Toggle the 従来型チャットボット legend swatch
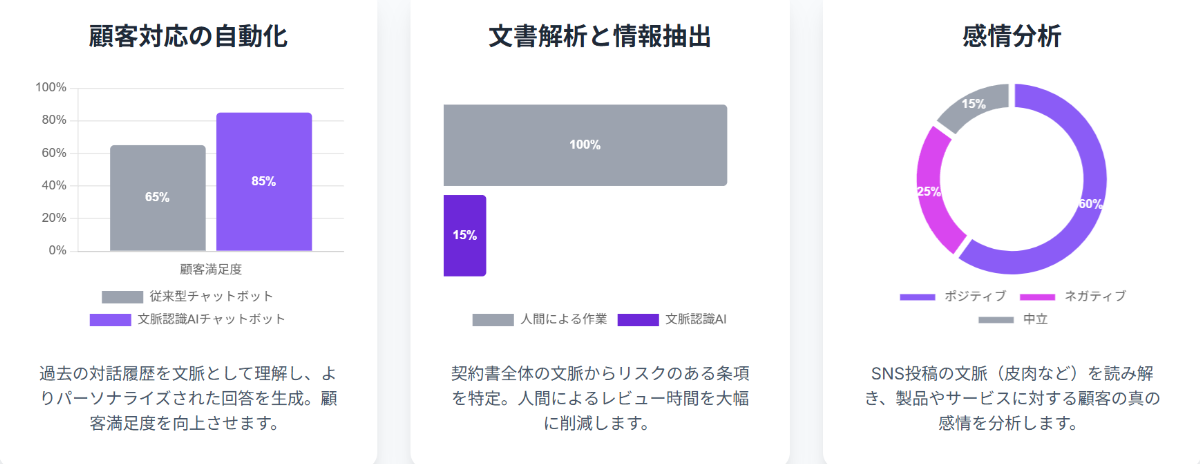Image resolution: width=1200 pixels, height=464 pixels. 122,297
